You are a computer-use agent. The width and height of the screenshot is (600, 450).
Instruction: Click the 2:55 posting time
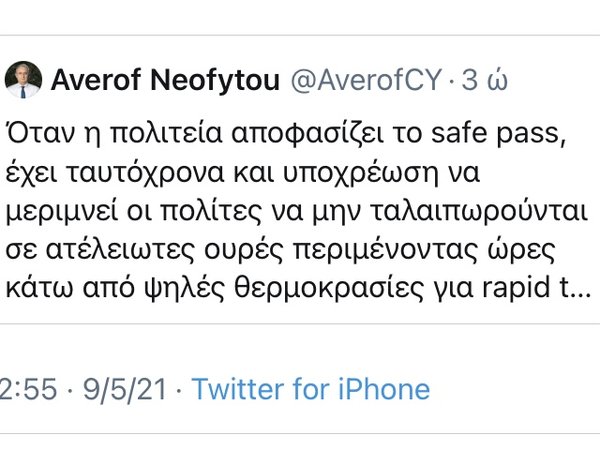[27, 389]
